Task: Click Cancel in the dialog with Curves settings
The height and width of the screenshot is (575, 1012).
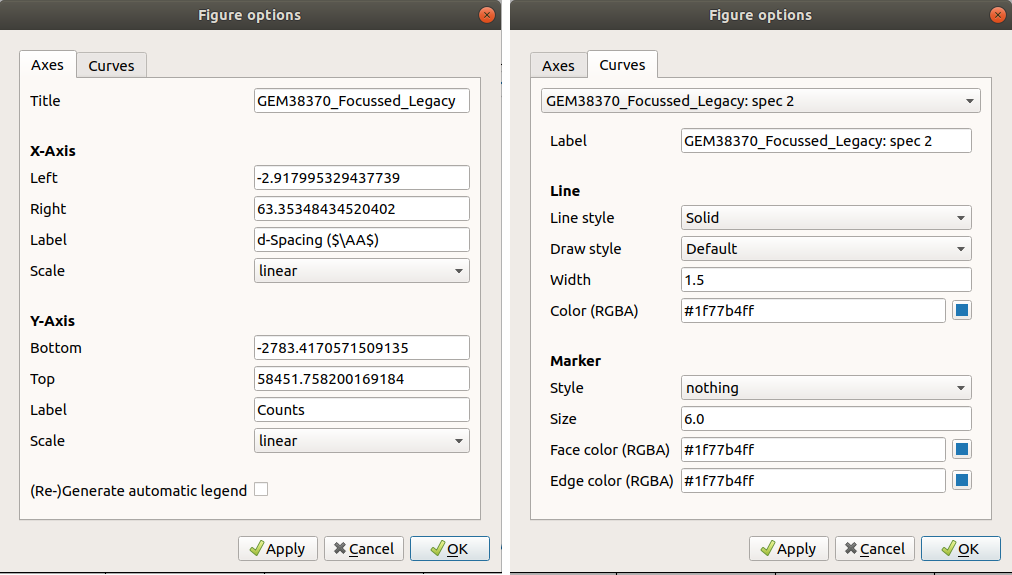Action: click(871, 549)
